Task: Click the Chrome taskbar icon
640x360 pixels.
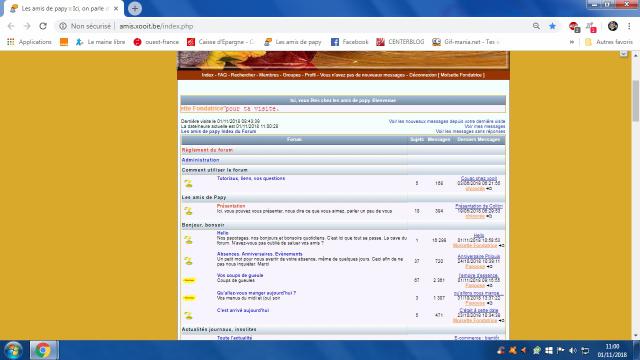Action: click(x=43, y=350)
